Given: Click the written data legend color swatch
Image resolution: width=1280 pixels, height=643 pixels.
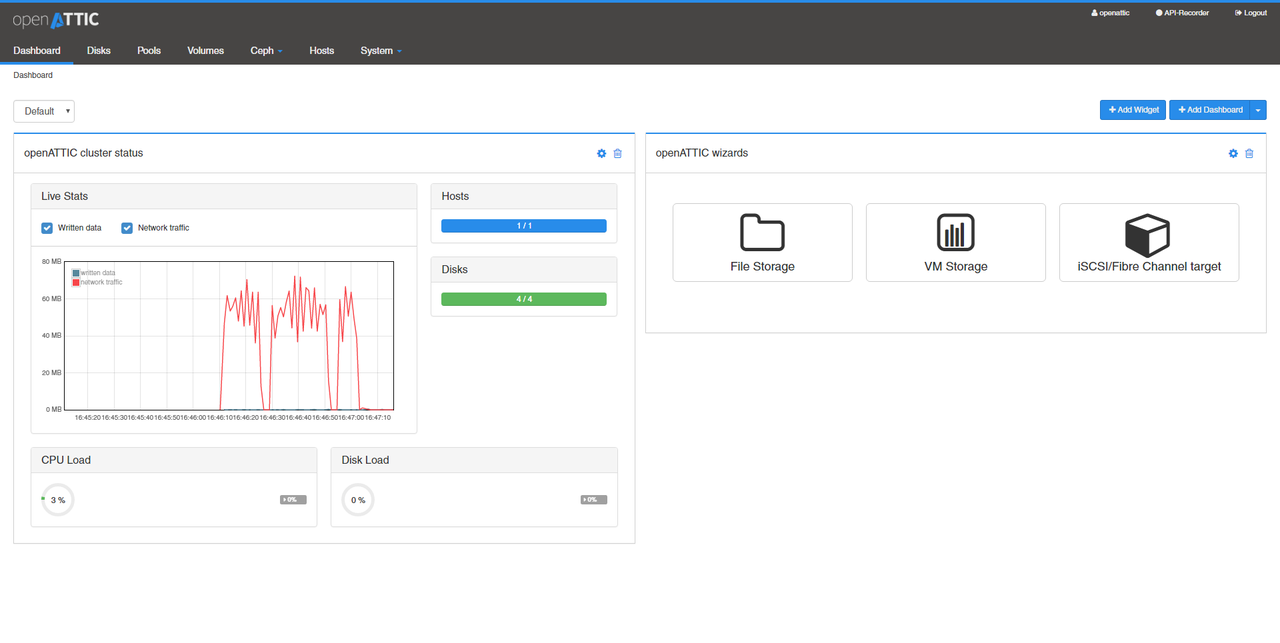Looking at the screenshot, I should pyautogui.click(x=76, y=273).
